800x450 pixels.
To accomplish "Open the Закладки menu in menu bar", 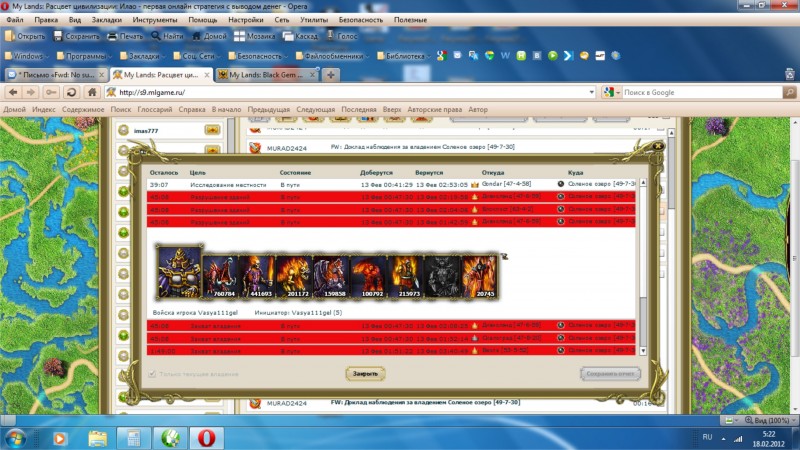I will click(107, 20).
